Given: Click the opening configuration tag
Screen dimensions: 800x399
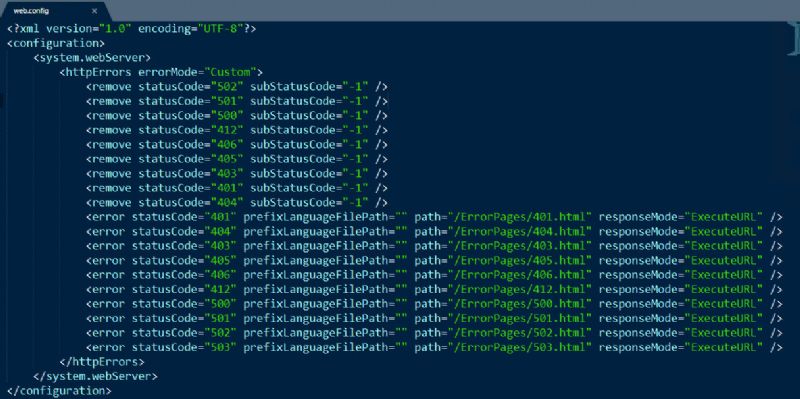Looking at the screenshot, I should click(x=56, y=43).
